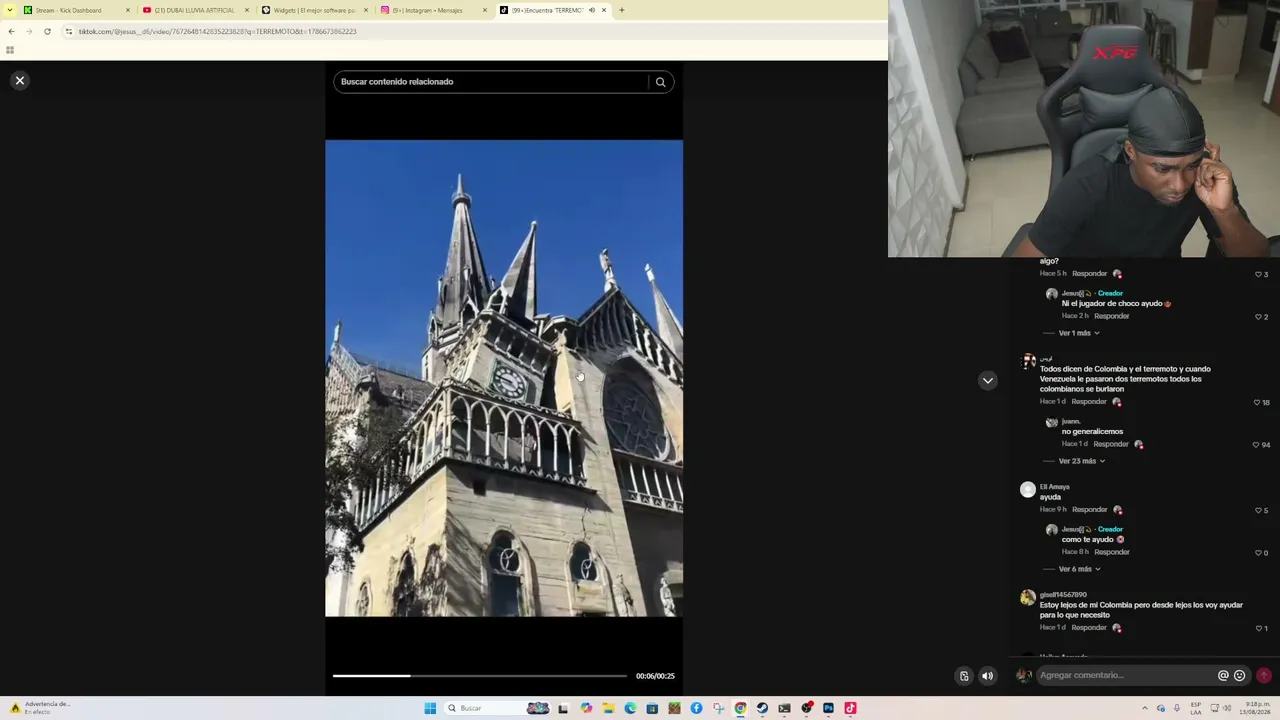Open Copilot from the taskbar
This screenshot has width=1280, height=720.
pos(586,708)
